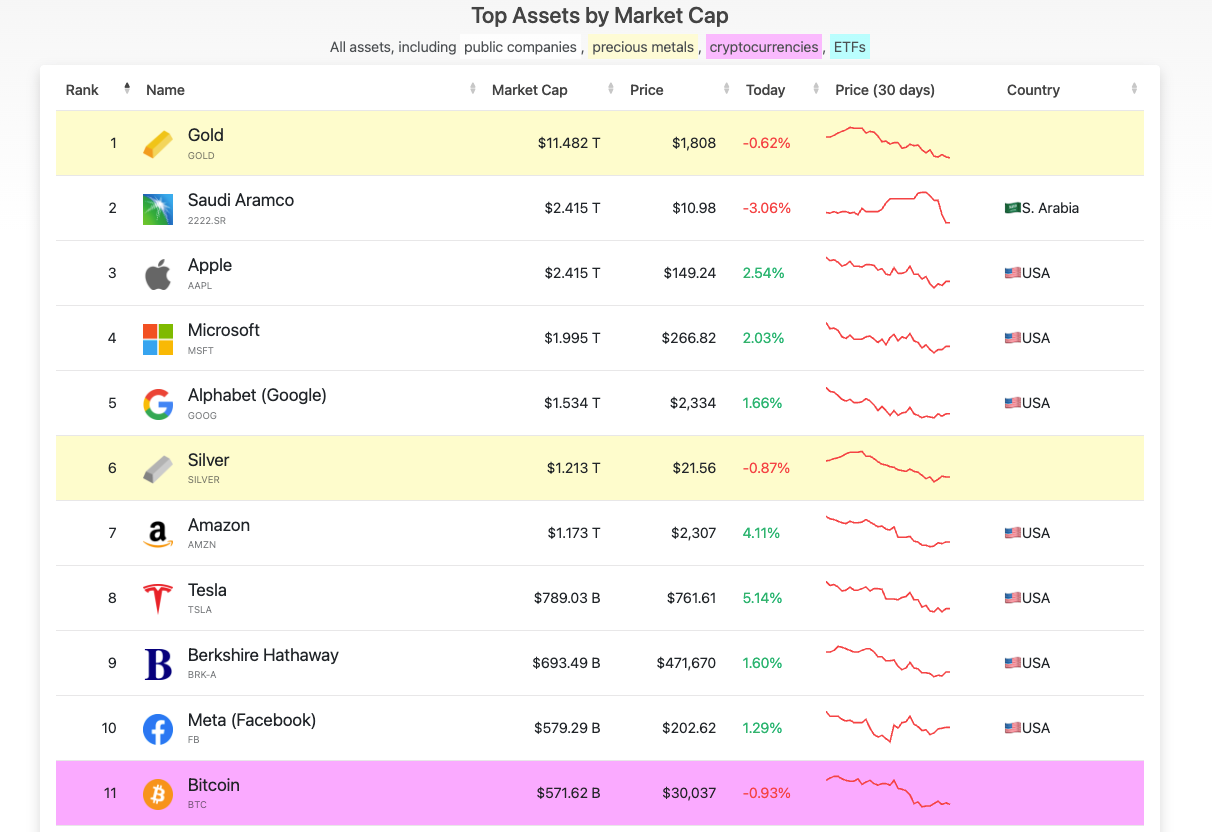The width and height of the screenshot is (1212, 832).
Task: Click Saudi Aramco's 30-day price chart
Action: coord(888,208)
